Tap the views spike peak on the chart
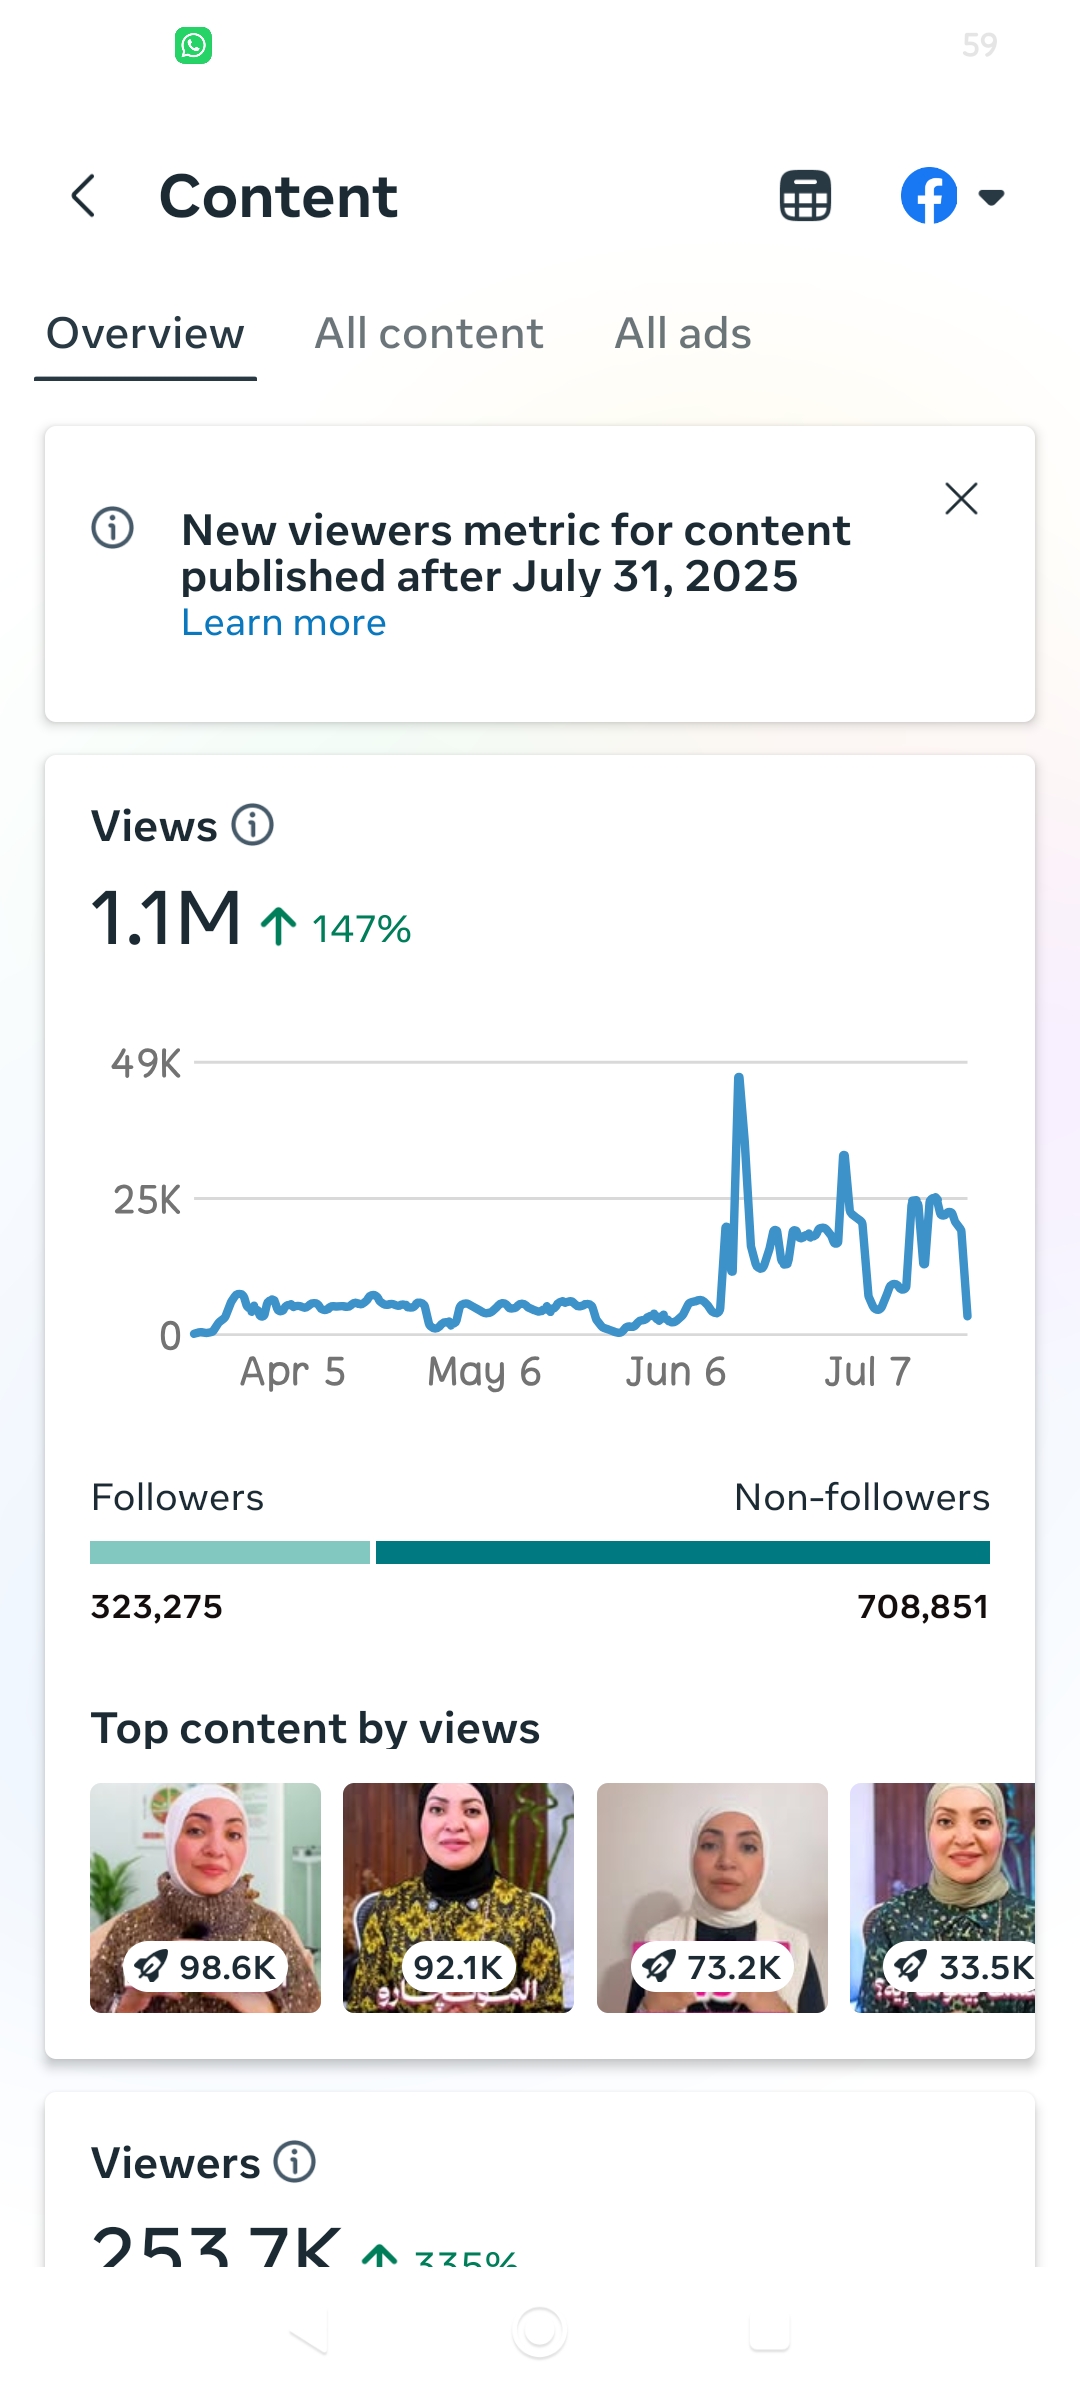The height and width of the screenshot is (2400, 1080). pos(739,1077)
